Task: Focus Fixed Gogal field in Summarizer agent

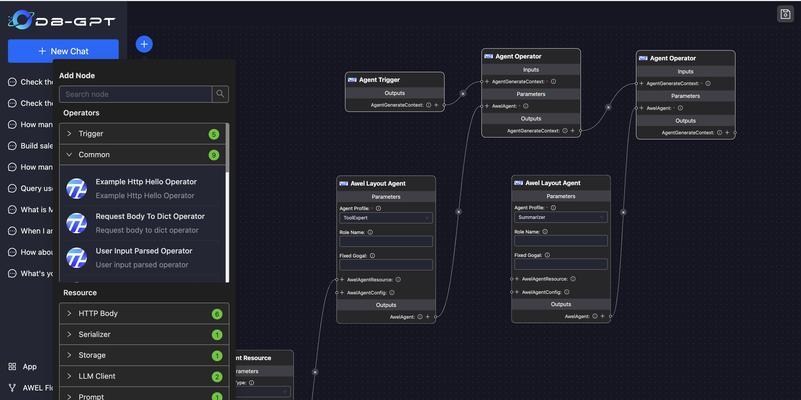Action: point(560,264)
